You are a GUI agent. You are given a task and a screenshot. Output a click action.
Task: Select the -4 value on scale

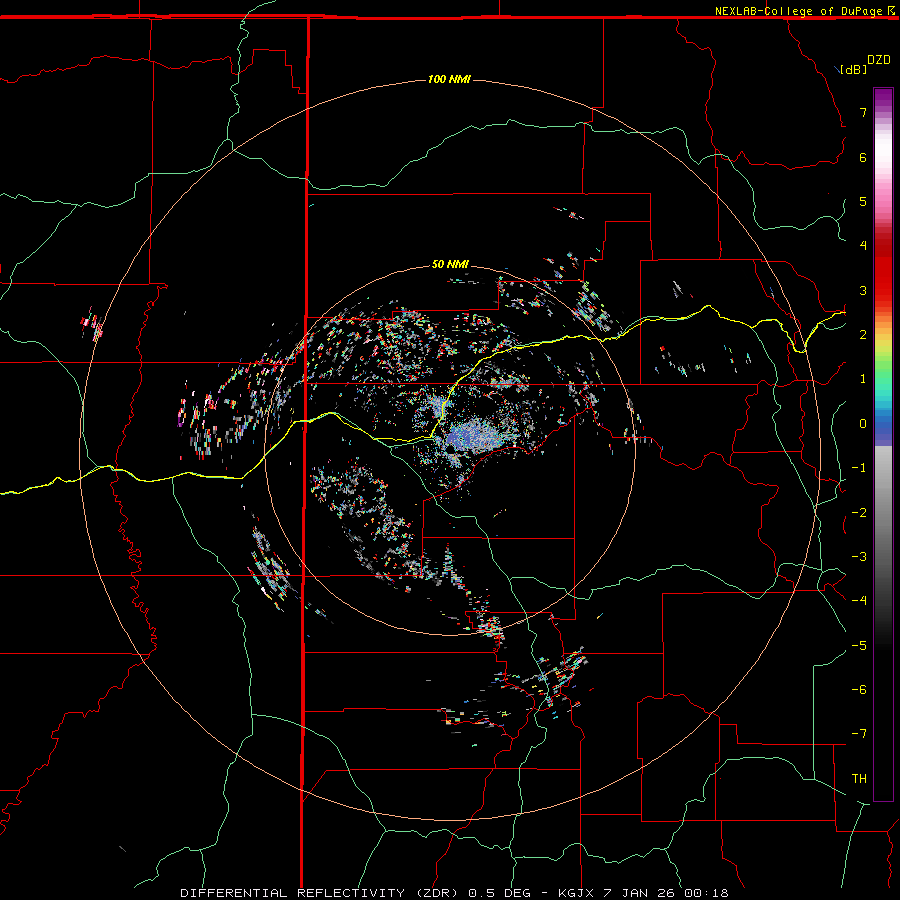859,601
